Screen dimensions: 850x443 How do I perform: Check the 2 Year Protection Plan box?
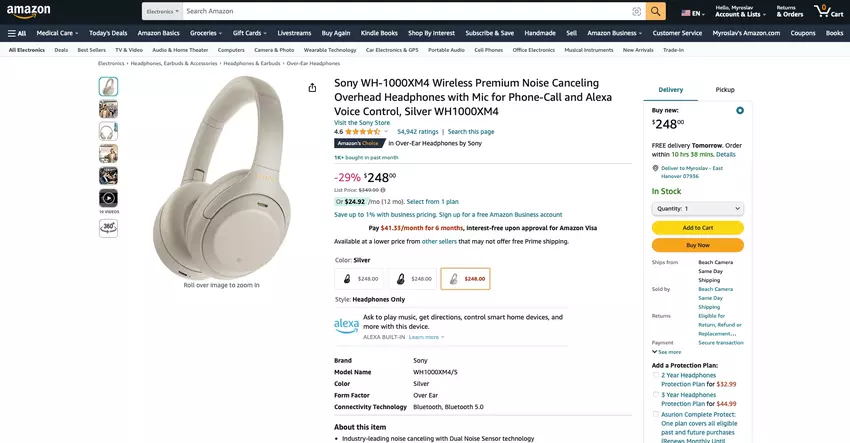point(656,375)
